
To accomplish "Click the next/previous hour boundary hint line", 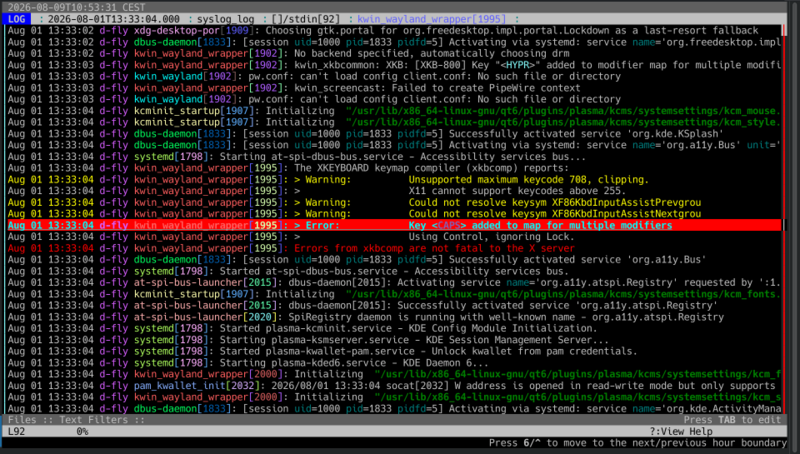I will click(x=638, y=442).
